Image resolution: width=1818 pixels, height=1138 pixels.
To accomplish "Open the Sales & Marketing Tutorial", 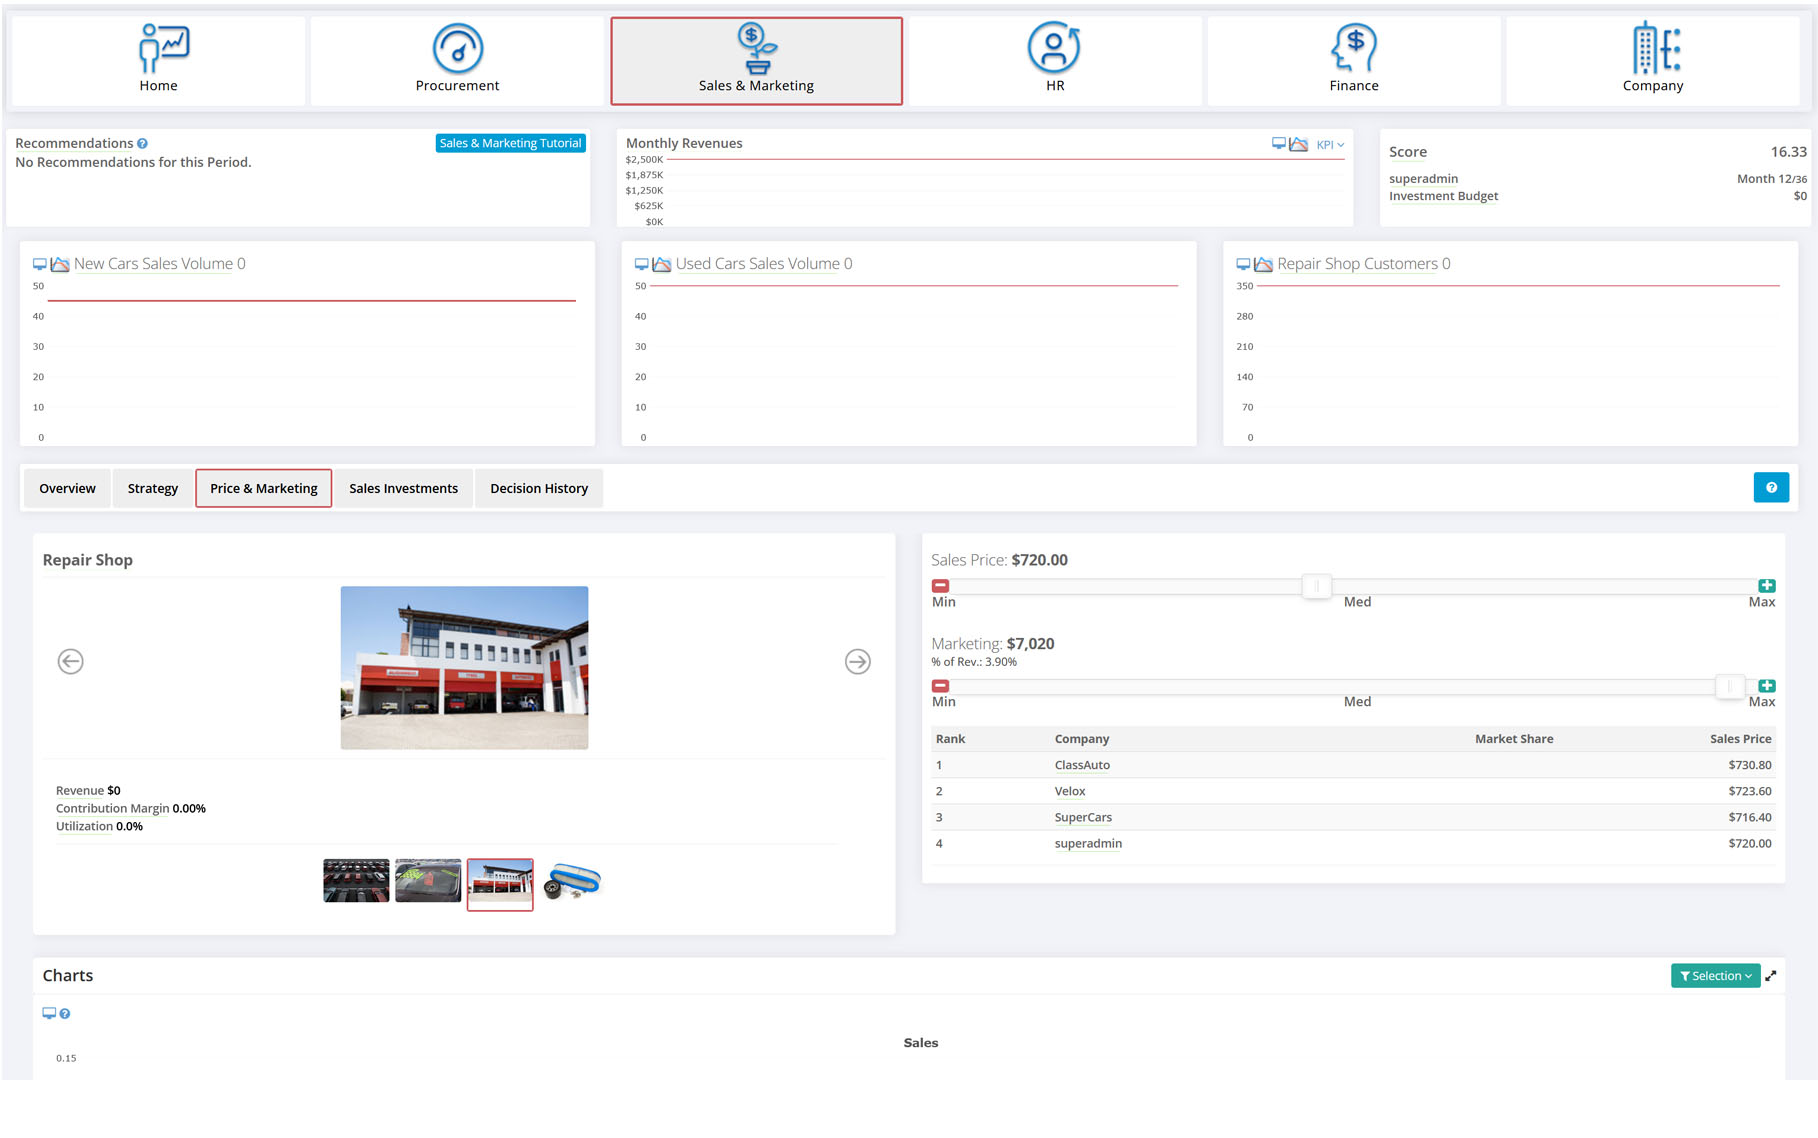I will point(510,144).
